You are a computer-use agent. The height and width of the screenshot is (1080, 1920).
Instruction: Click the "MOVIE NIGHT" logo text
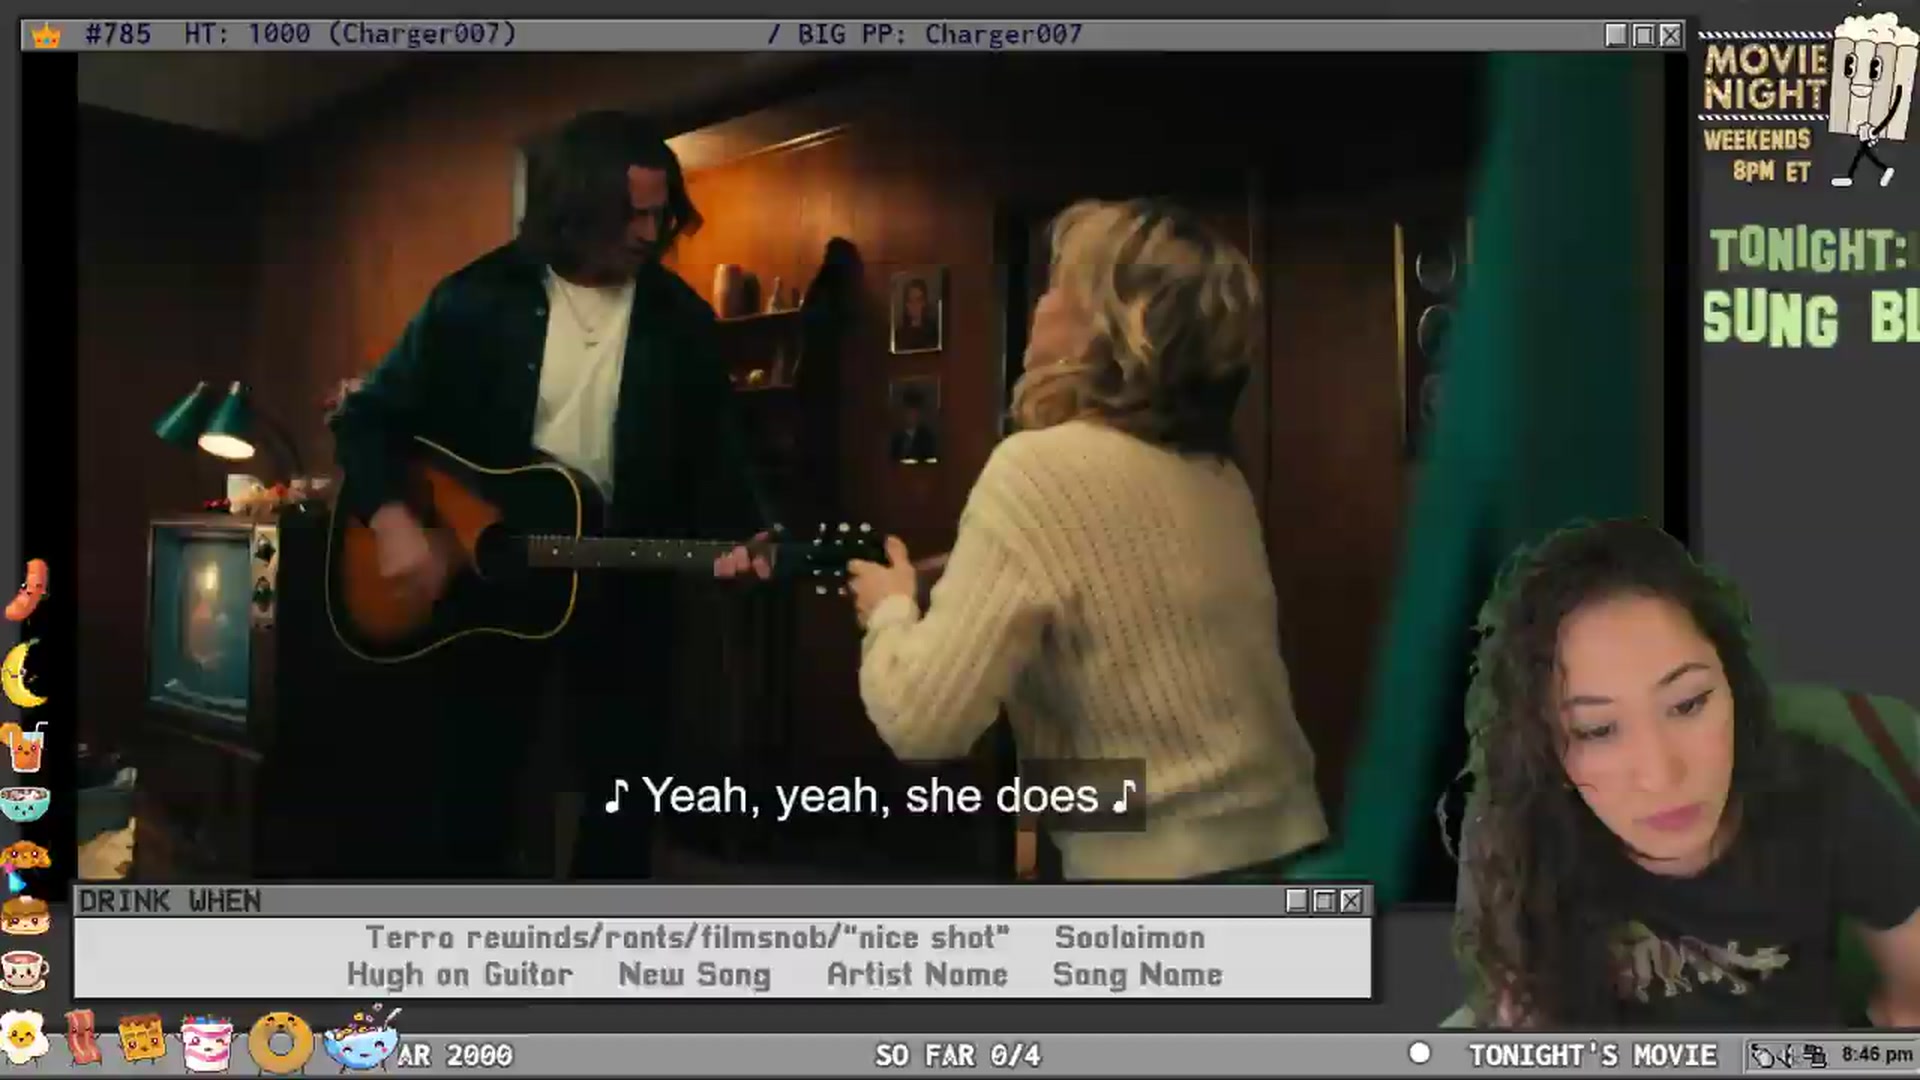pyautogui.click(x=1766, y=76)
